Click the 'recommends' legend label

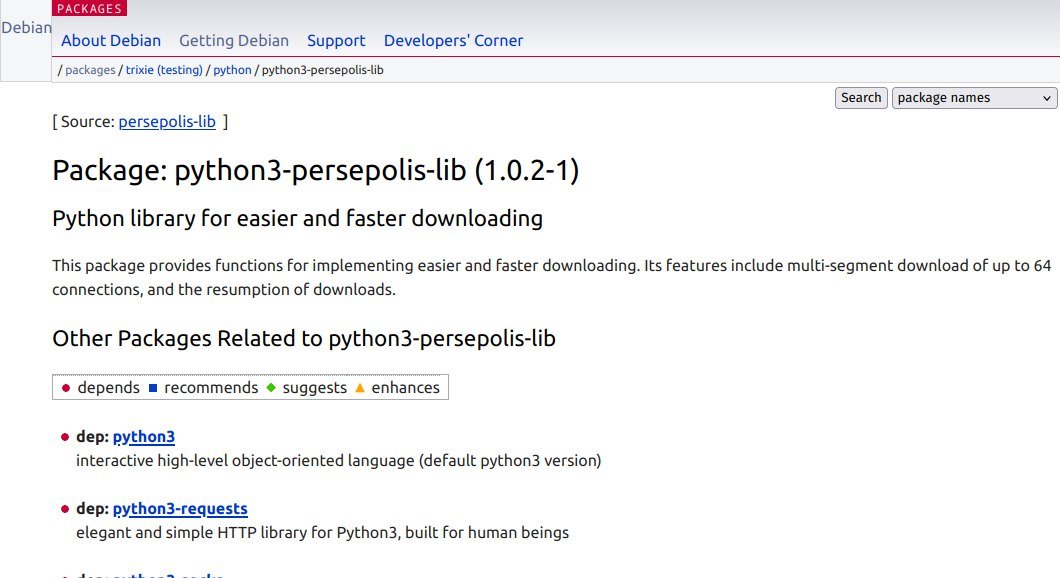pyautogui.click(x=211, y=387)
